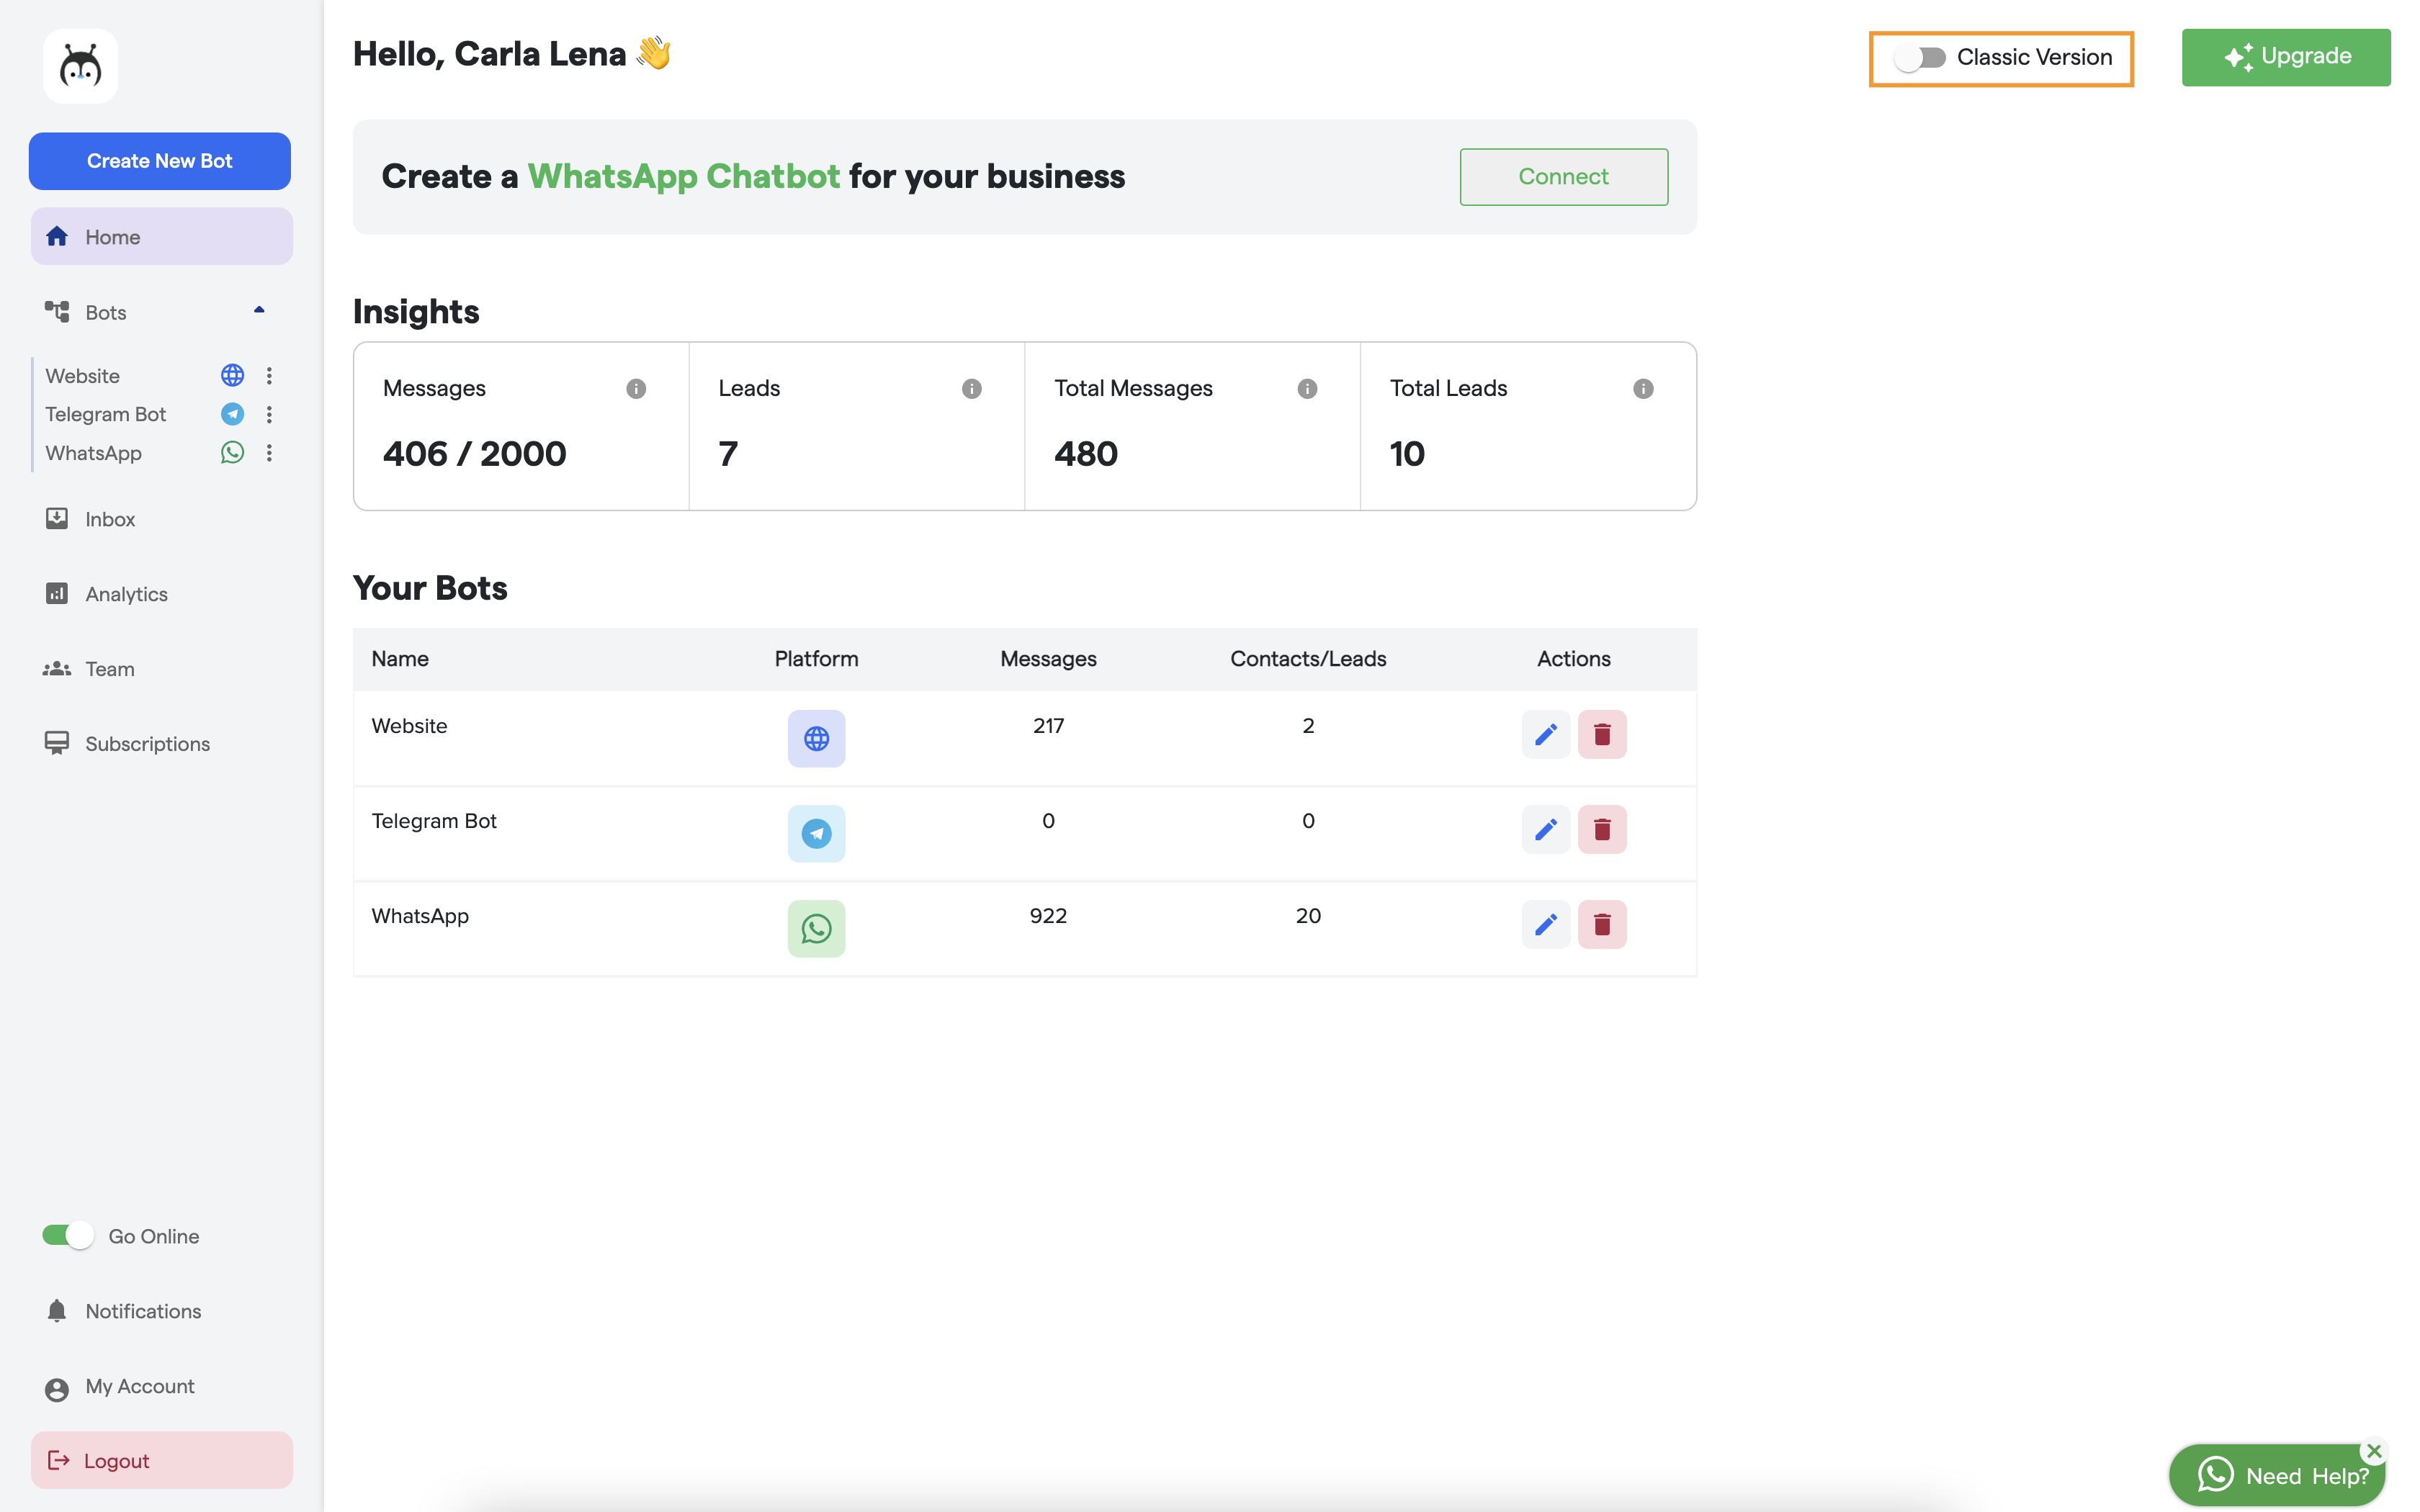This screenshot has width=2420, height=1512.
Task: Click the Connect button
Action: tap(1563, 177)
